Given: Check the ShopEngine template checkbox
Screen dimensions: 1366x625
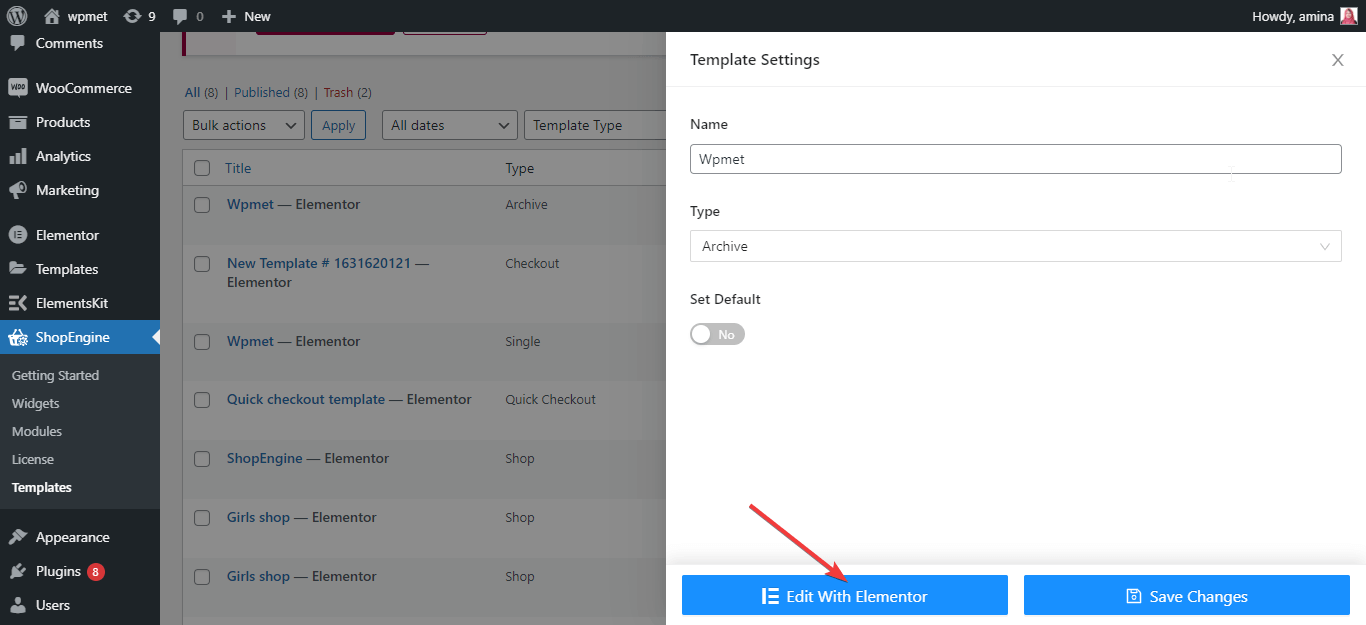Looking at the screenshot, I should (202, 458).
